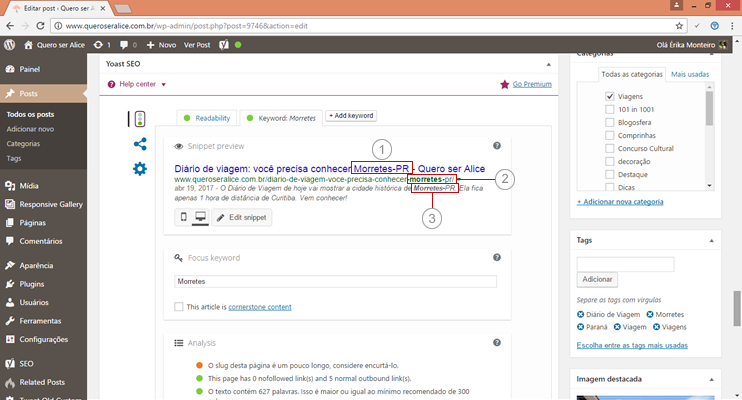The width and height of the screenshot is (742, 400).
Task: Check the decoração category
Action: [x=610, y=161]
